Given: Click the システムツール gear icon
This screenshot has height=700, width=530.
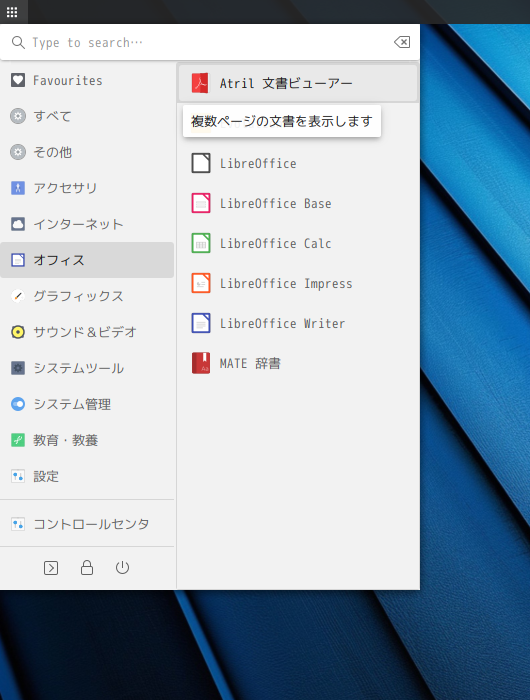Looking at the screenshot, I should pos(18,368).
